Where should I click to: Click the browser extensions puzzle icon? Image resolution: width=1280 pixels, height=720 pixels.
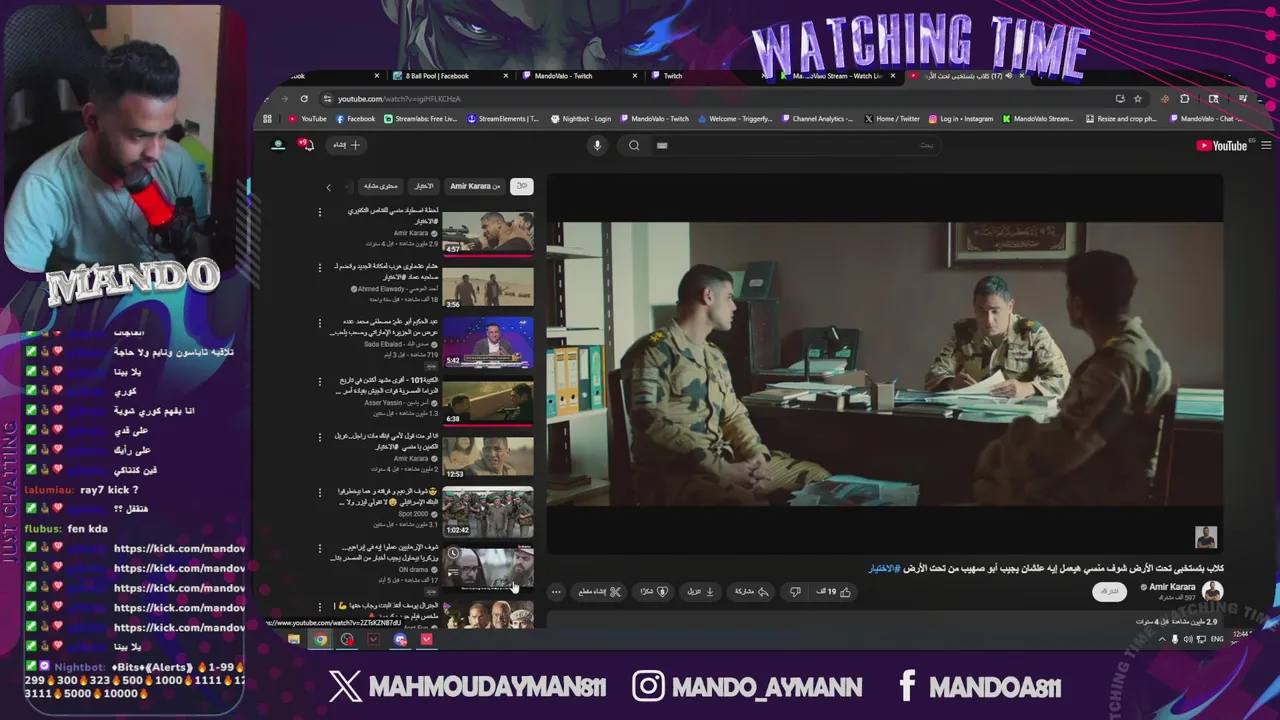click(1185, 99)
